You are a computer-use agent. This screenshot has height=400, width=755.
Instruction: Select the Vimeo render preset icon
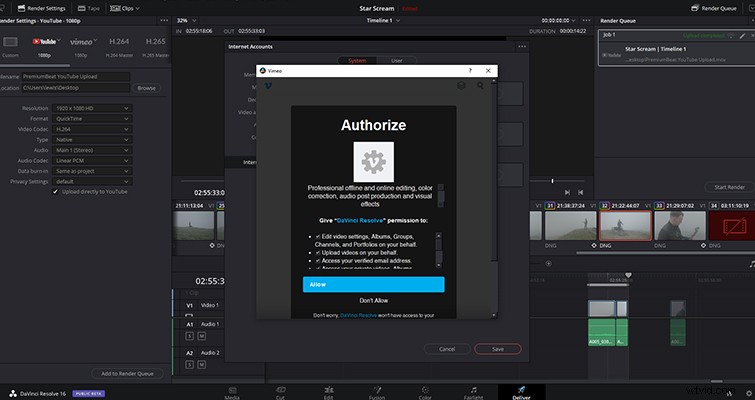[81, 42]
